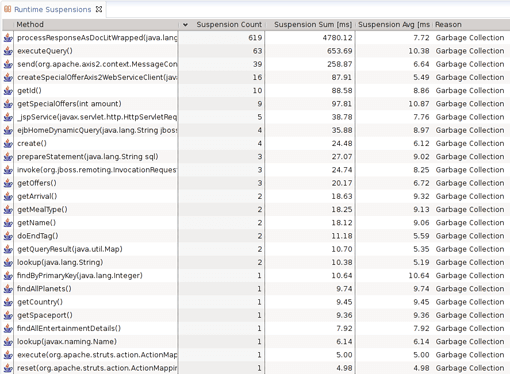Sort by Suspension Sum [ms] column
Screen dimensions: 510x374
[313, 25]
